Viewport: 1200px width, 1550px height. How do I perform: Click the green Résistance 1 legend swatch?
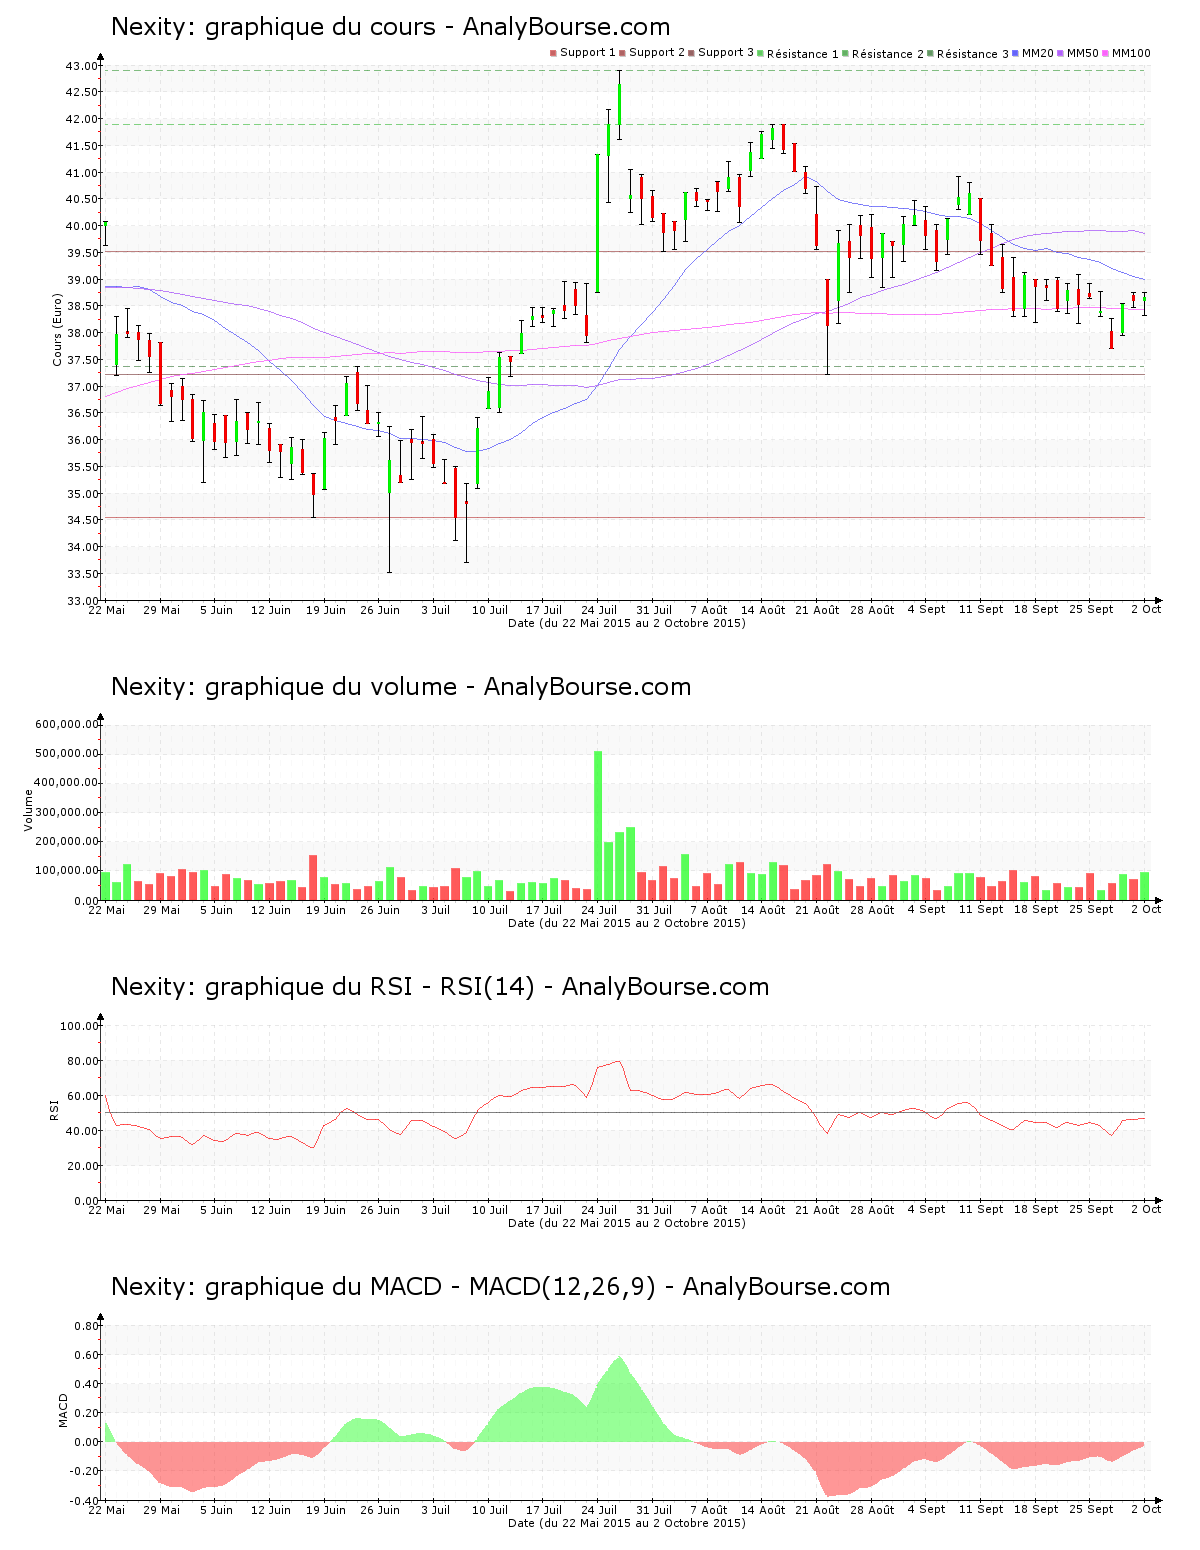[761, 53]
